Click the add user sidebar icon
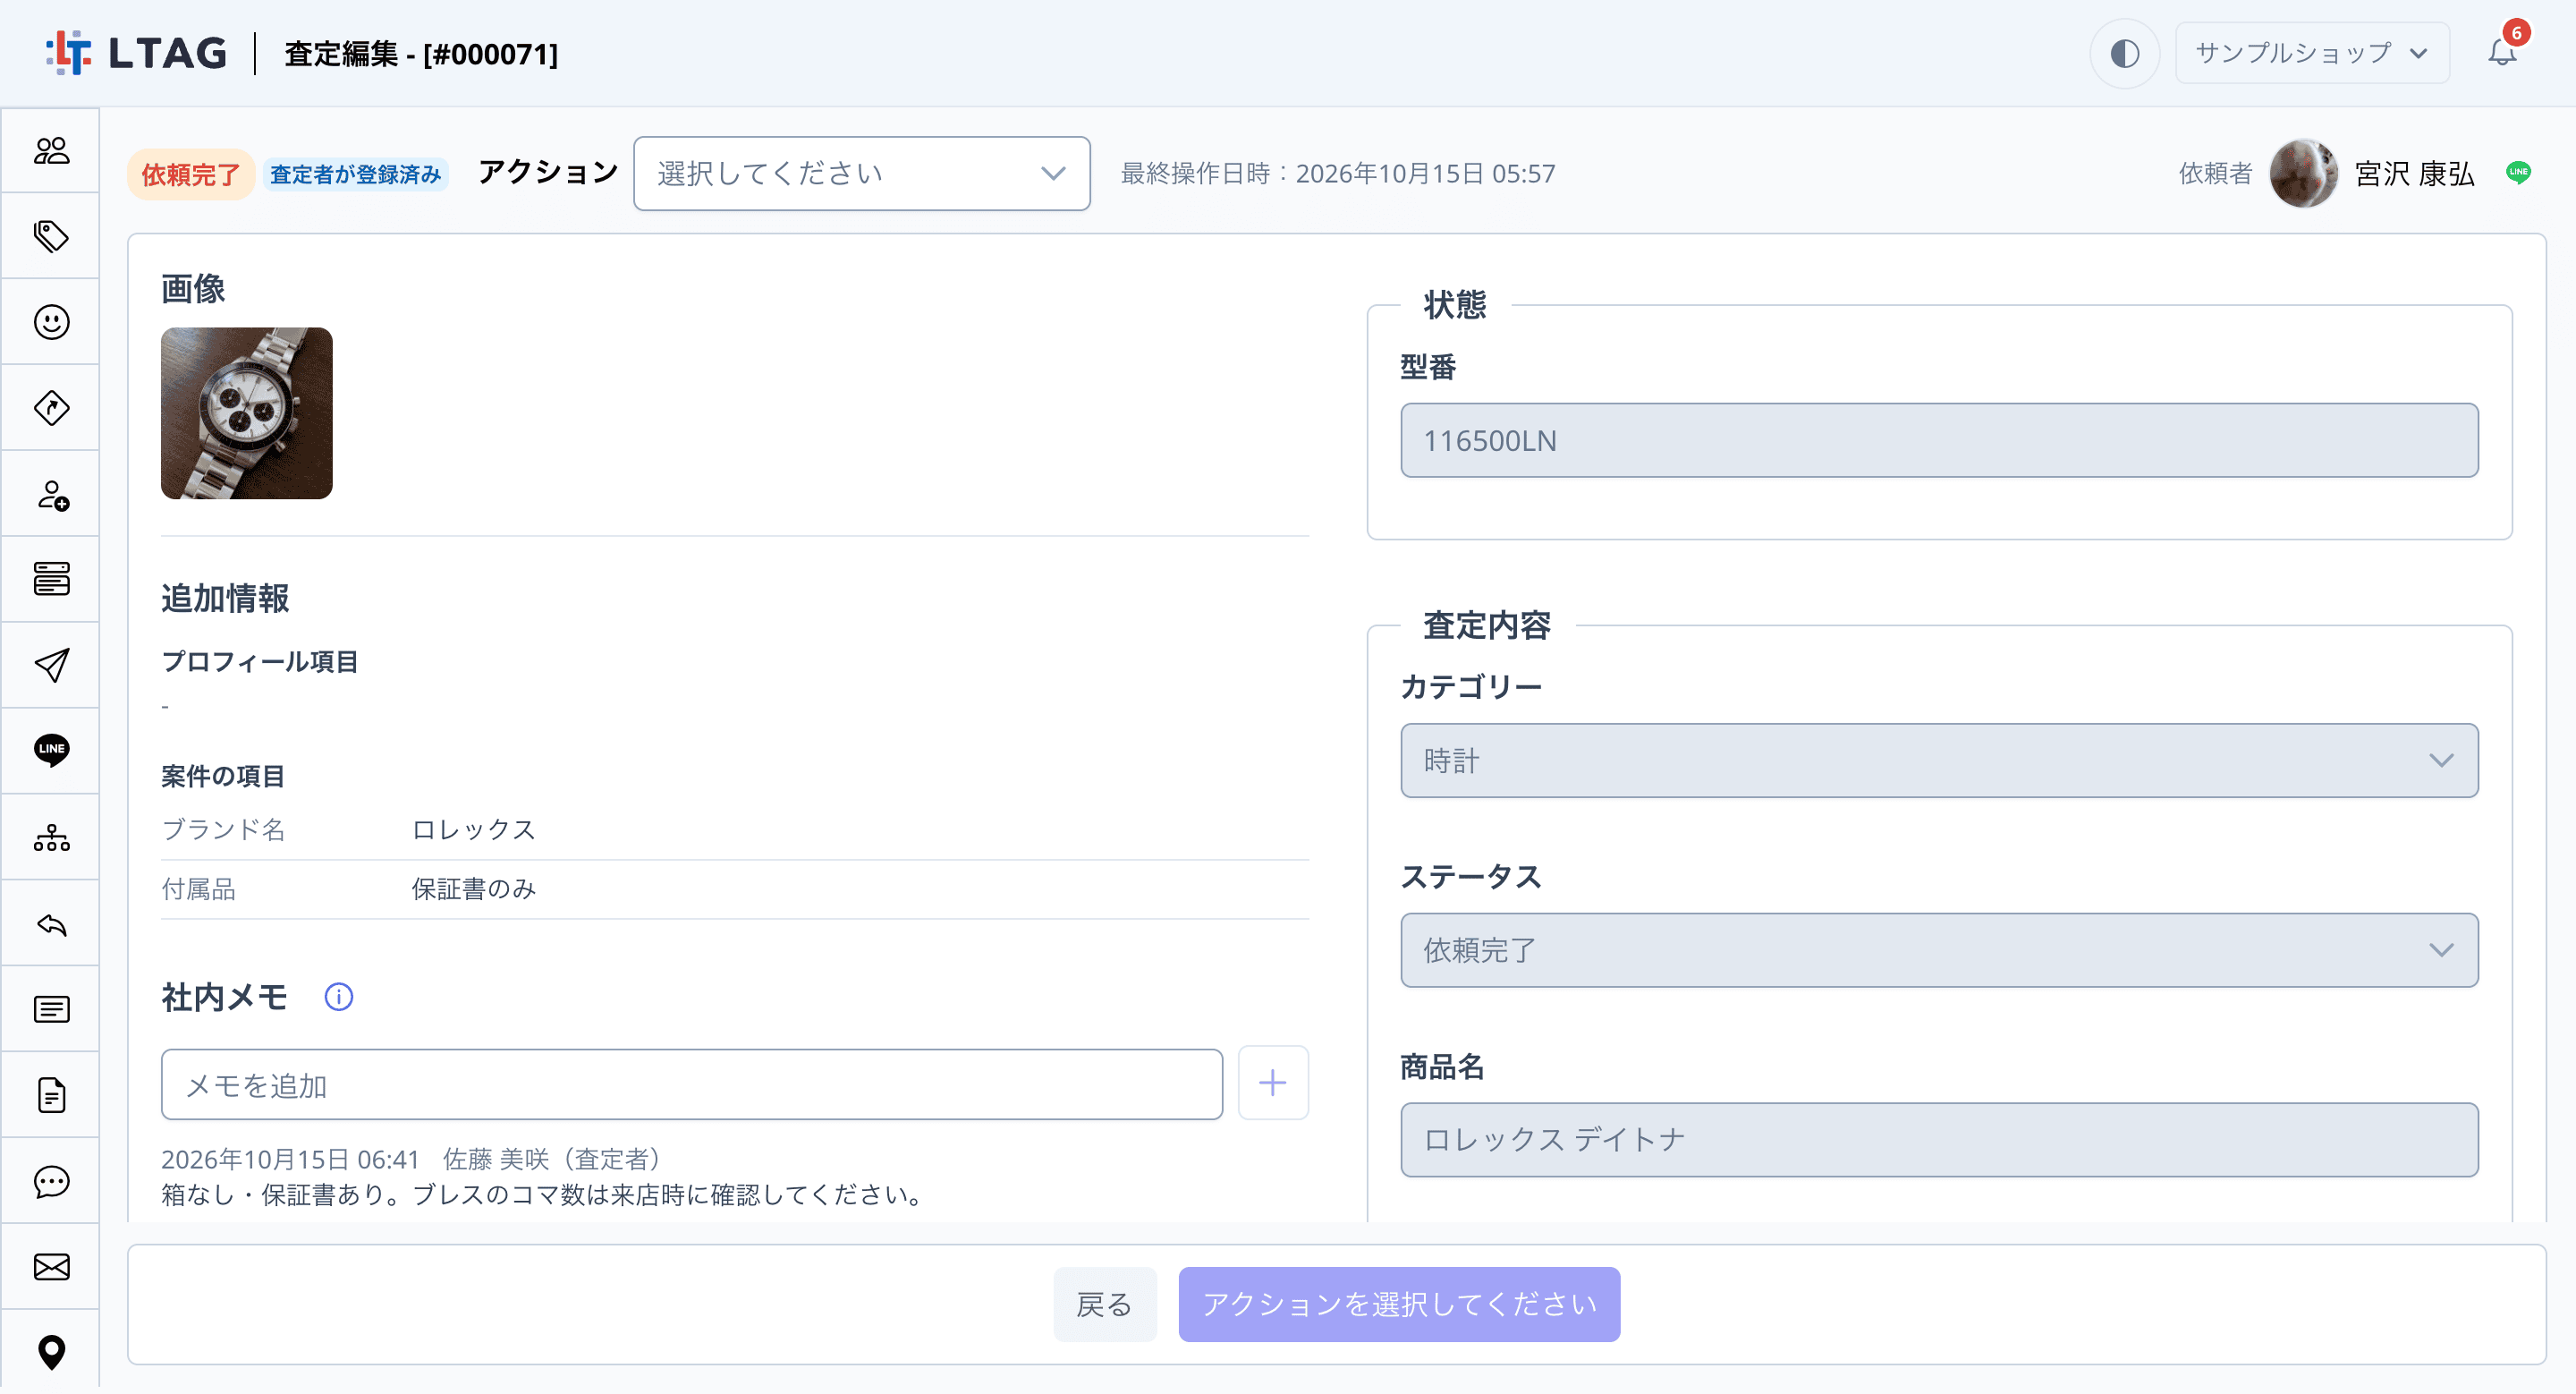The width and height of the screenshot is (2576, 1394). (x=51, y=495)
